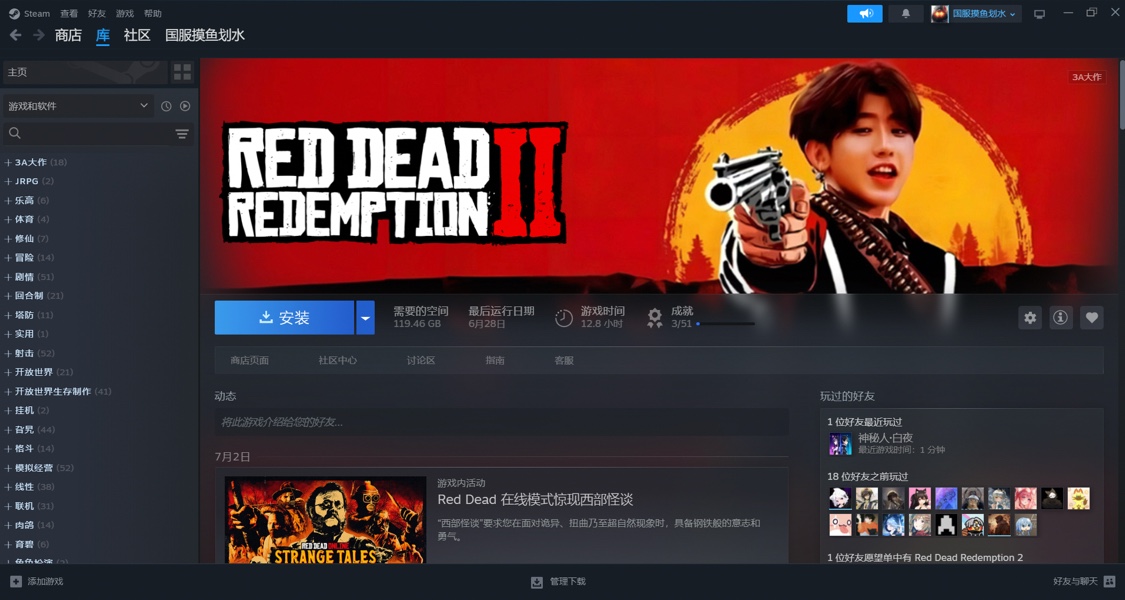Expand the 修仙 category
The image size is (1125, 600).
pyautogui.click(x=8, y=238)
